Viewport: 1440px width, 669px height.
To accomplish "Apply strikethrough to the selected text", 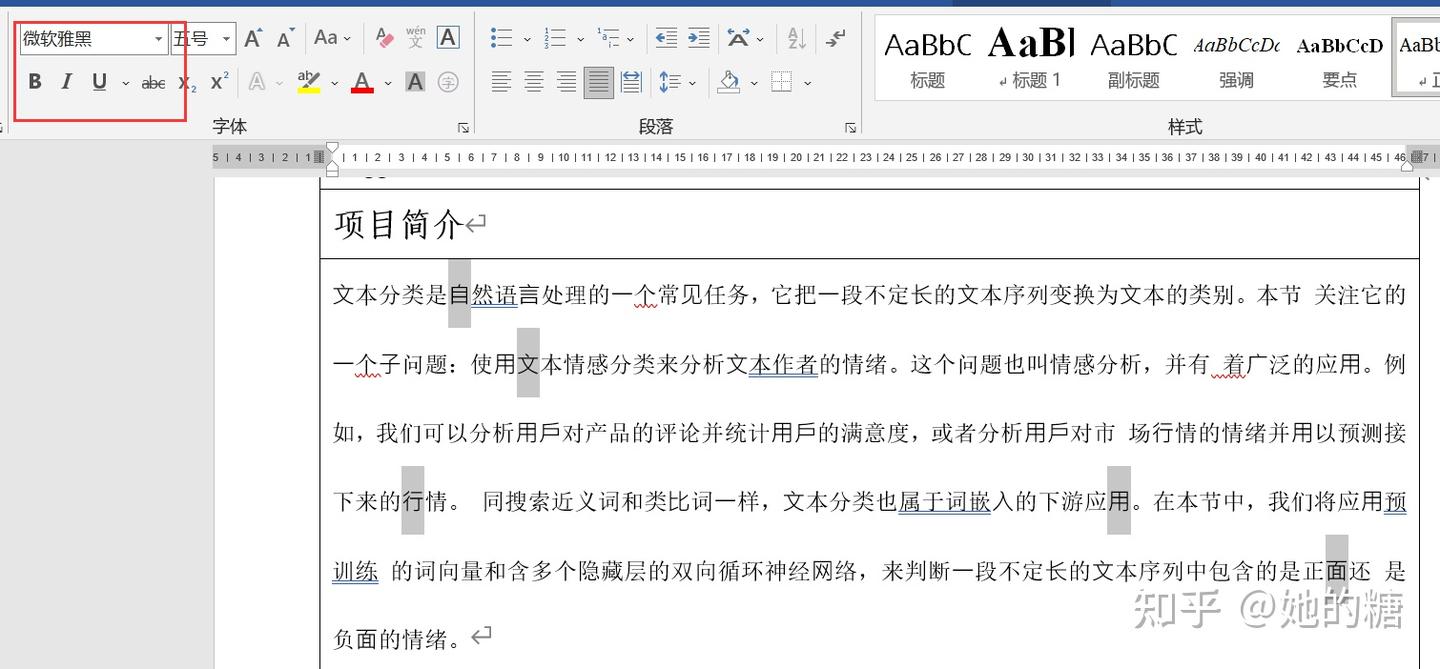I will pos(152,82).
